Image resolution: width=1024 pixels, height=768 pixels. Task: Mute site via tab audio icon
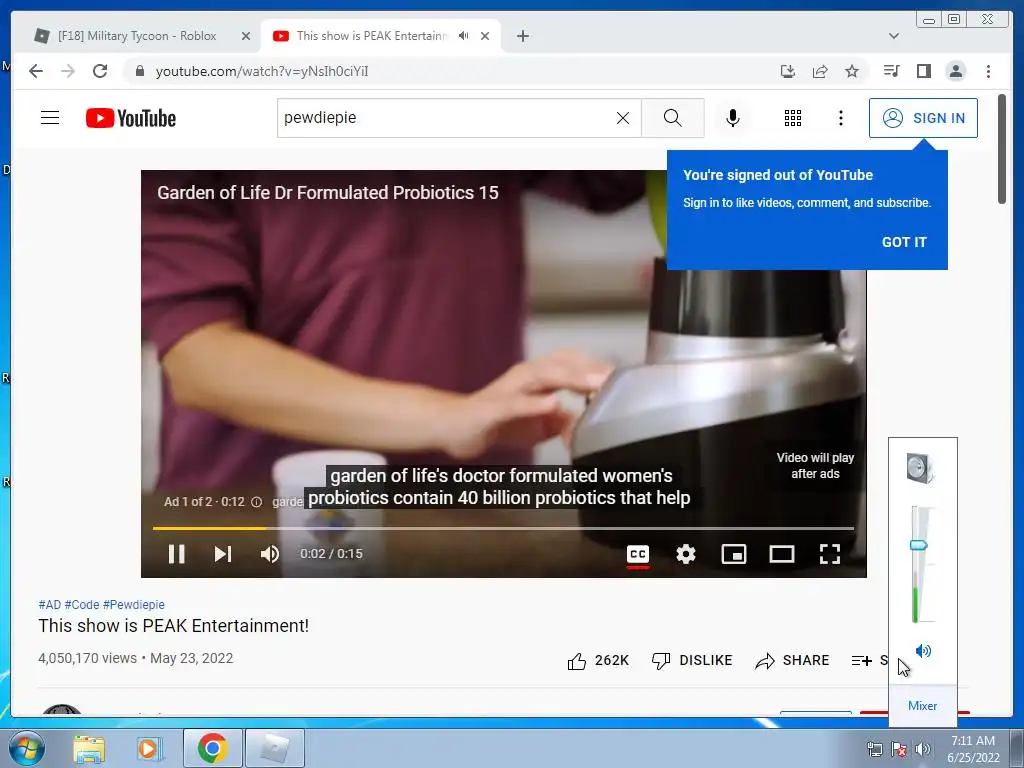click(x=463, y=36)
